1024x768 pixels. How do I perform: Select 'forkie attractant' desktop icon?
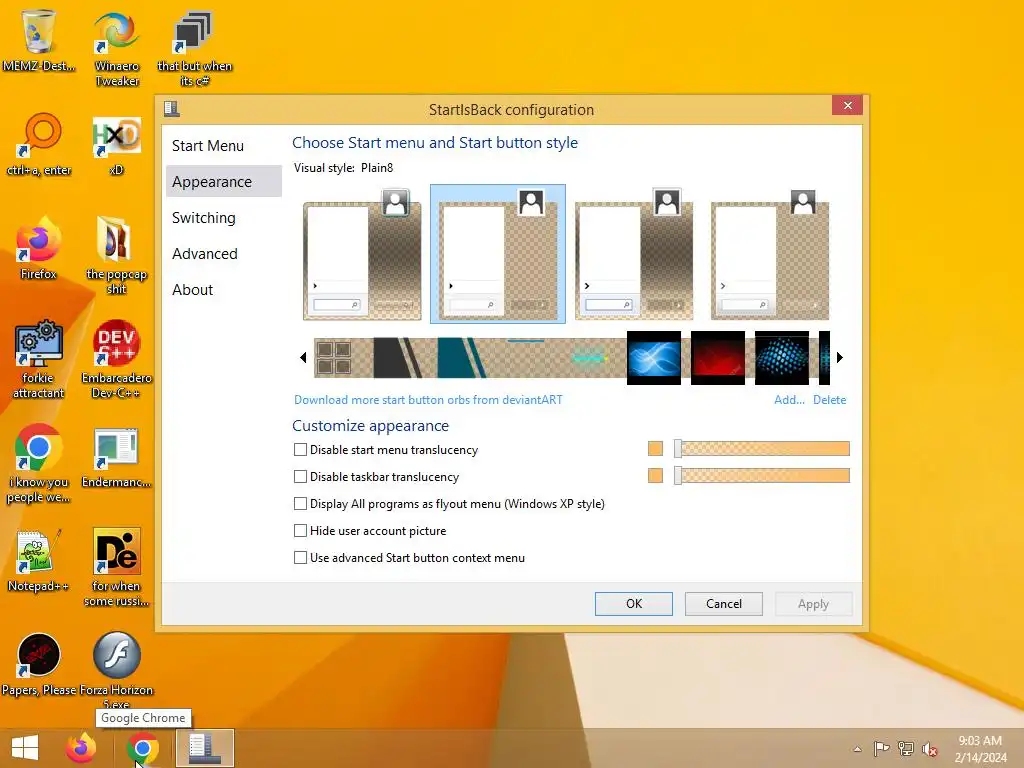[x=39, y=359]
